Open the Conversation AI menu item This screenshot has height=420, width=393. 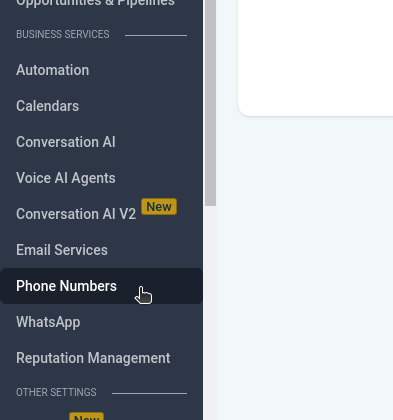pos(66,142)
